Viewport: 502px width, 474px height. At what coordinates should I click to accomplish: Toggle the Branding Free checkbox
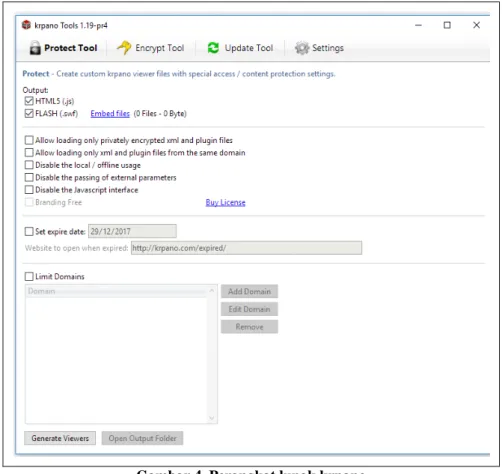click(x=29, y=202)
